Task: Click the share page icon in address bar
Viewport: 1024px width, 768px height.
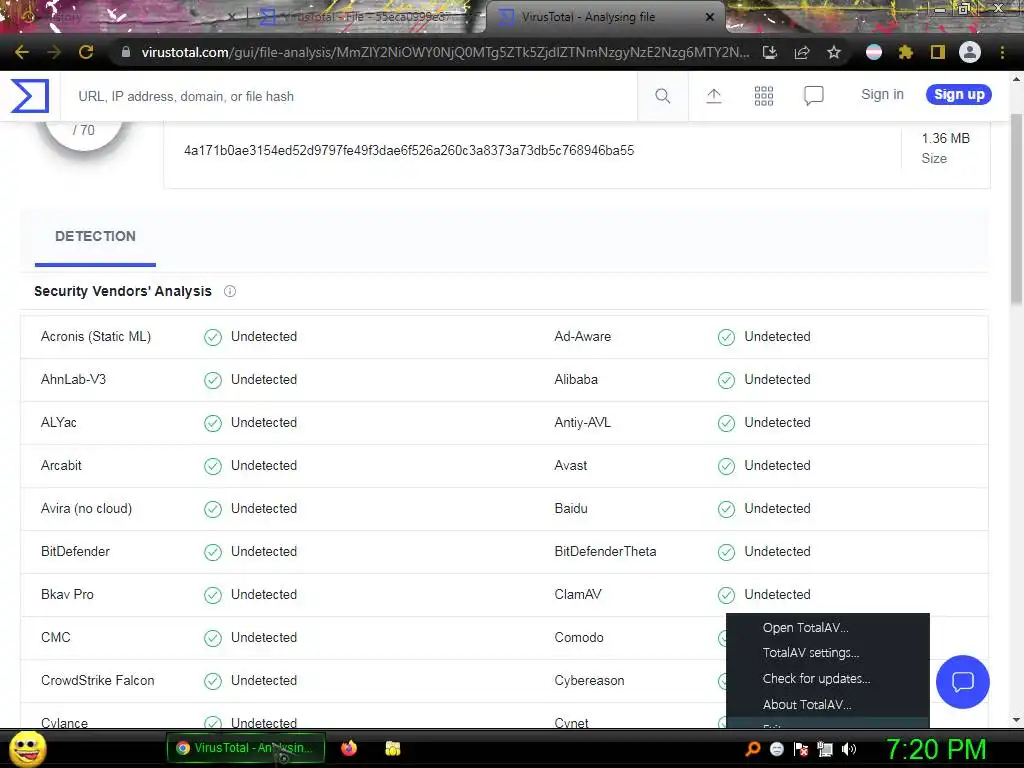Action: (802, 52)
